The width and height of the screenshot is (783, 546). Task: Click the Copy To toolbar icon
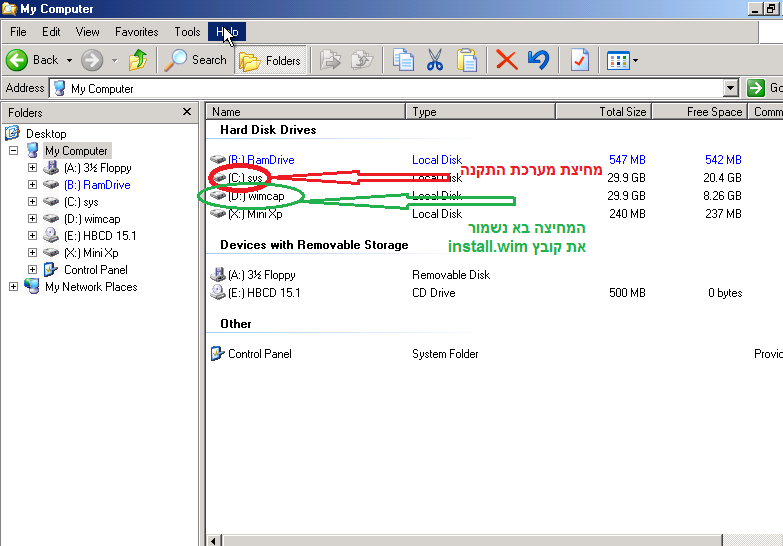(362, 60)
